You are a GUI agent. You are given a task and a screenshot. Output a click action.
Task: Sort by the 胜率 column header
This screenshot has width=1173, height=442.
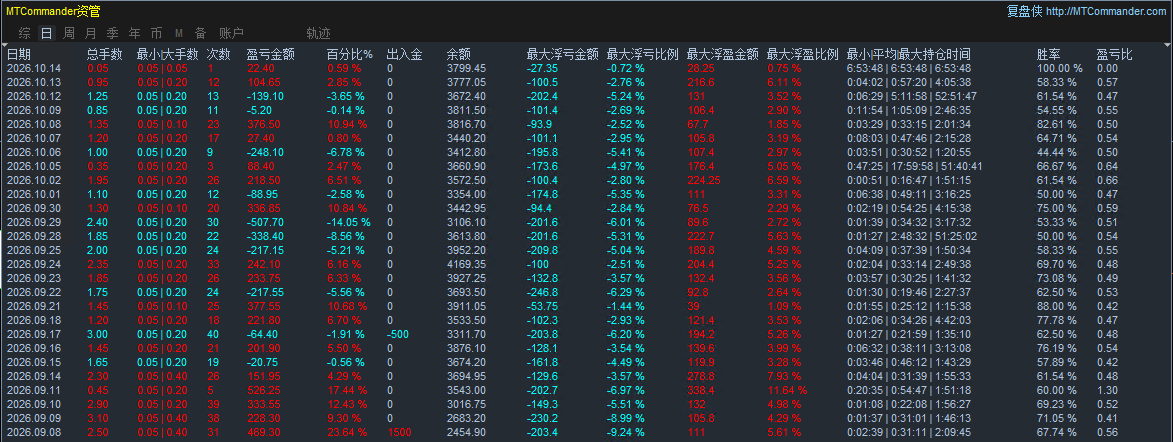tap(1048, 54)
